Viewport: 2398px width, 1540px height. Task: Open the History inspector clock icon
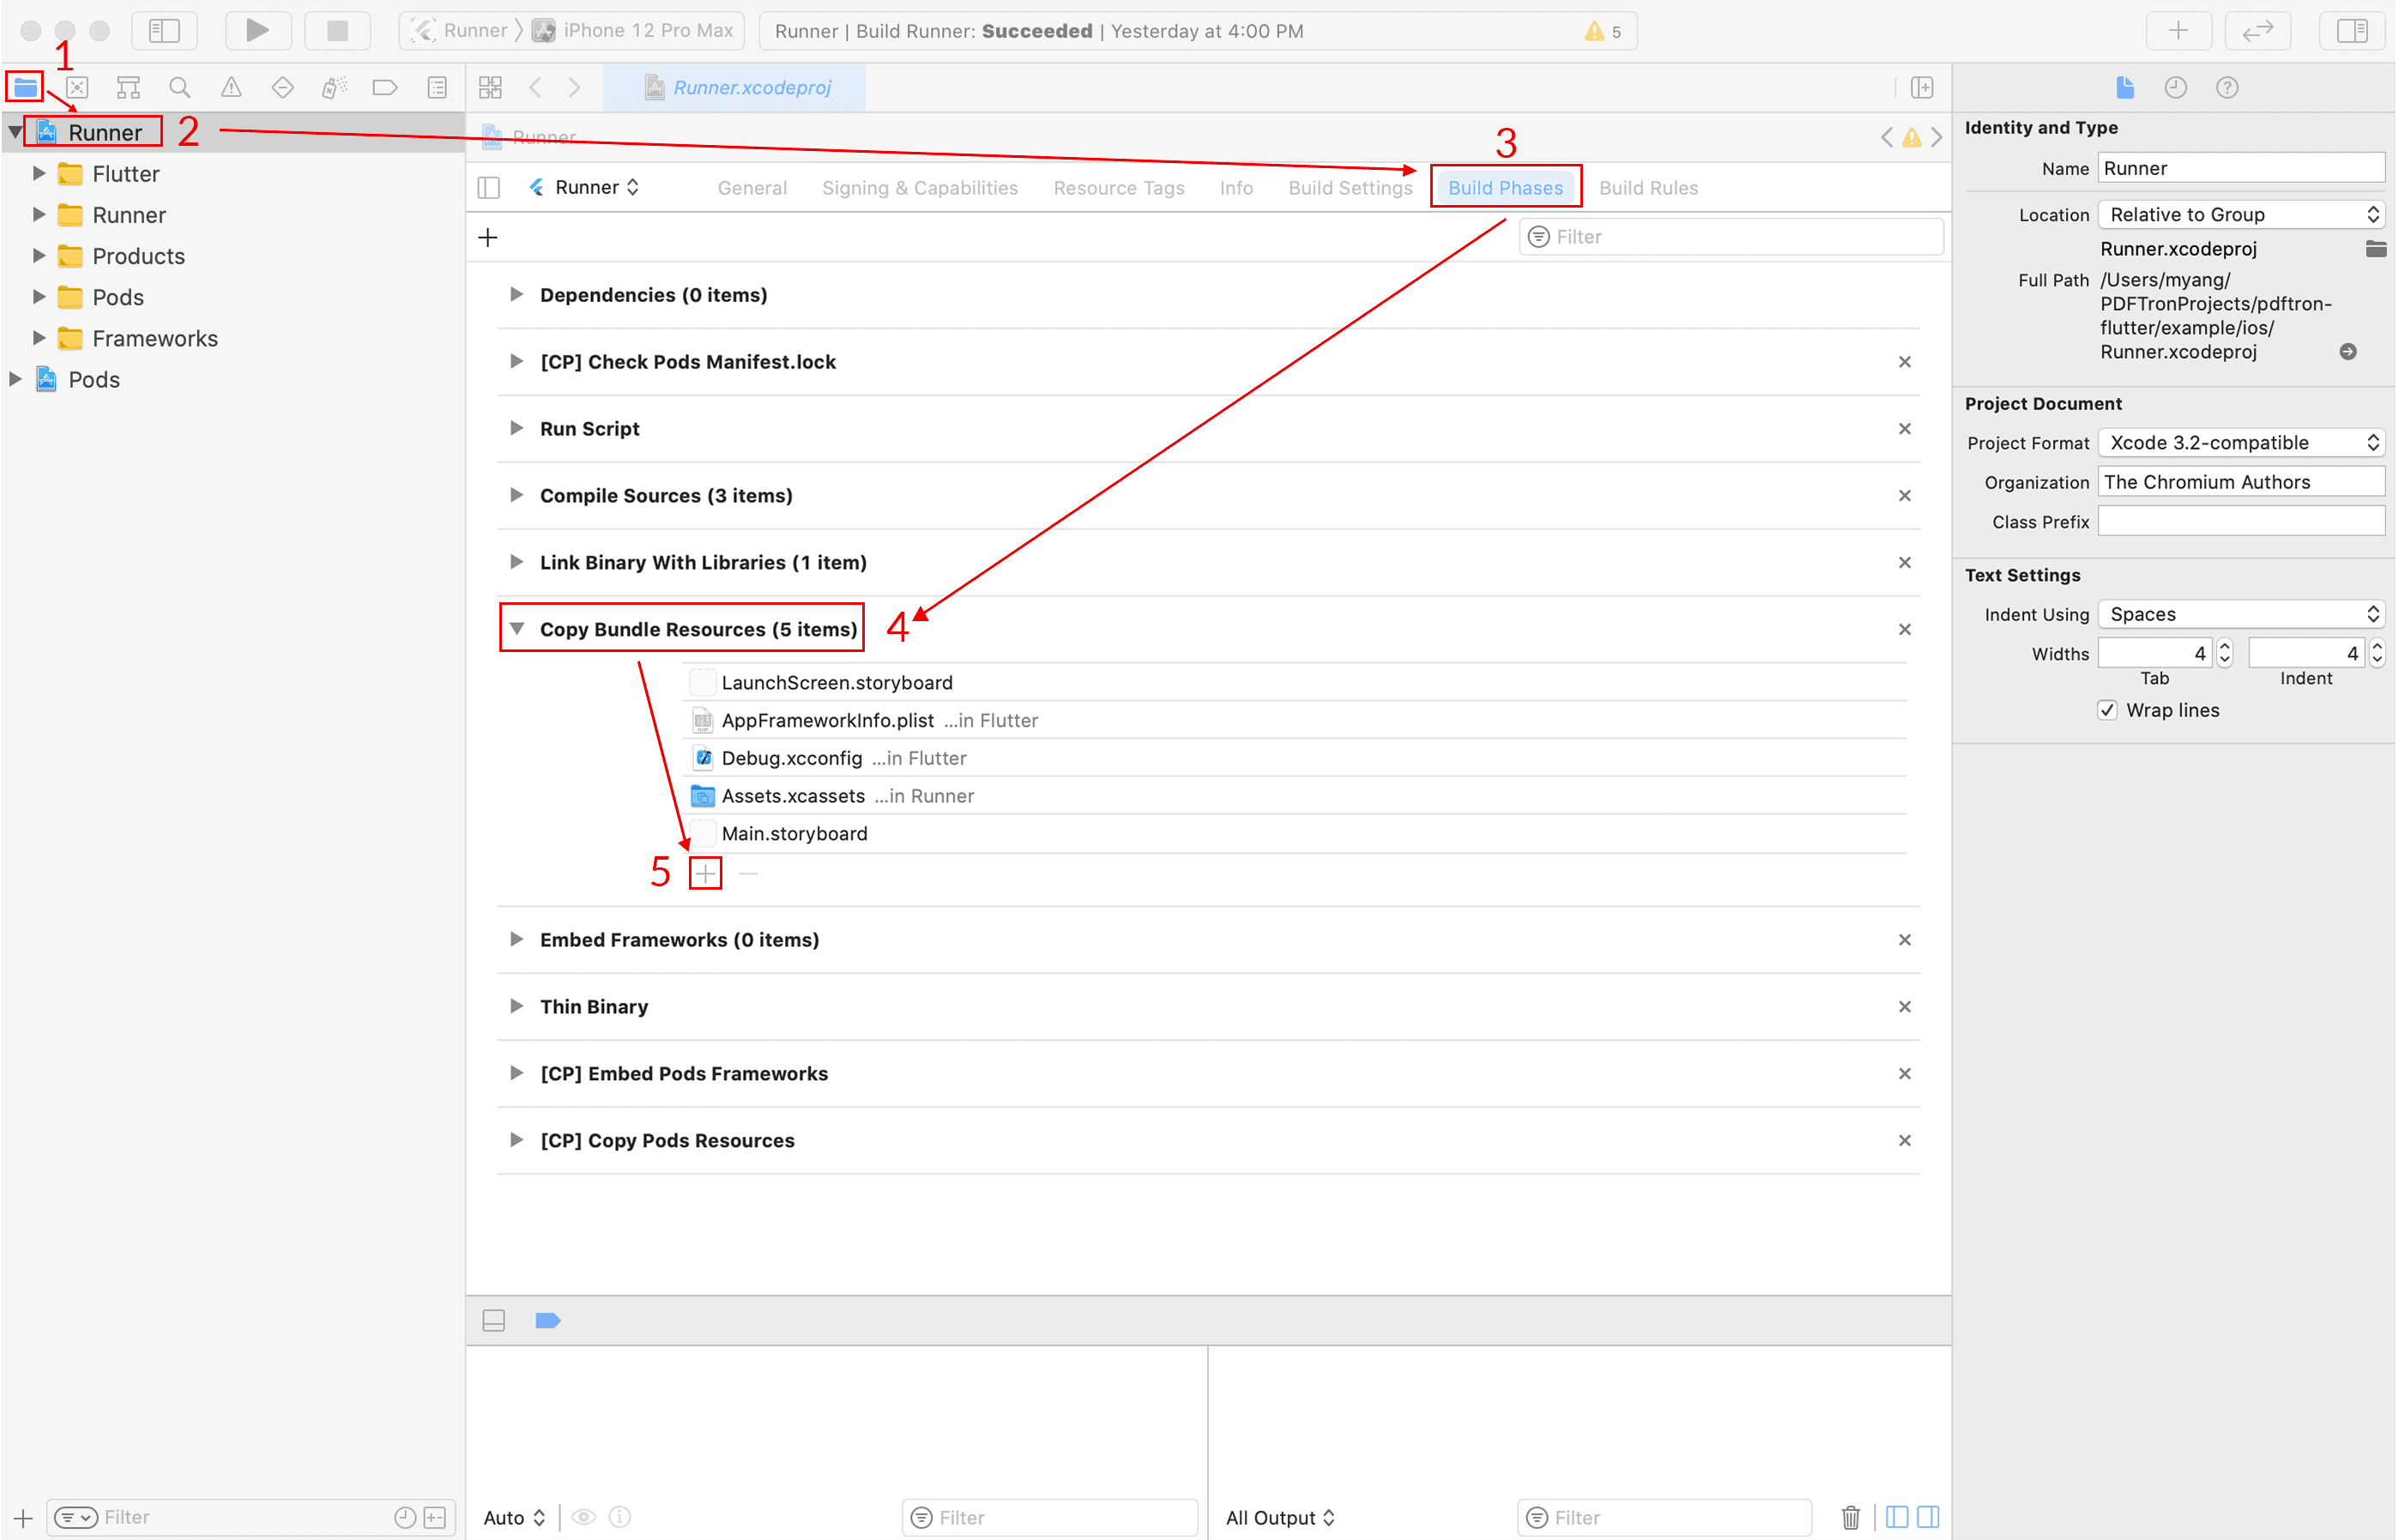(x=2175, y=88)
